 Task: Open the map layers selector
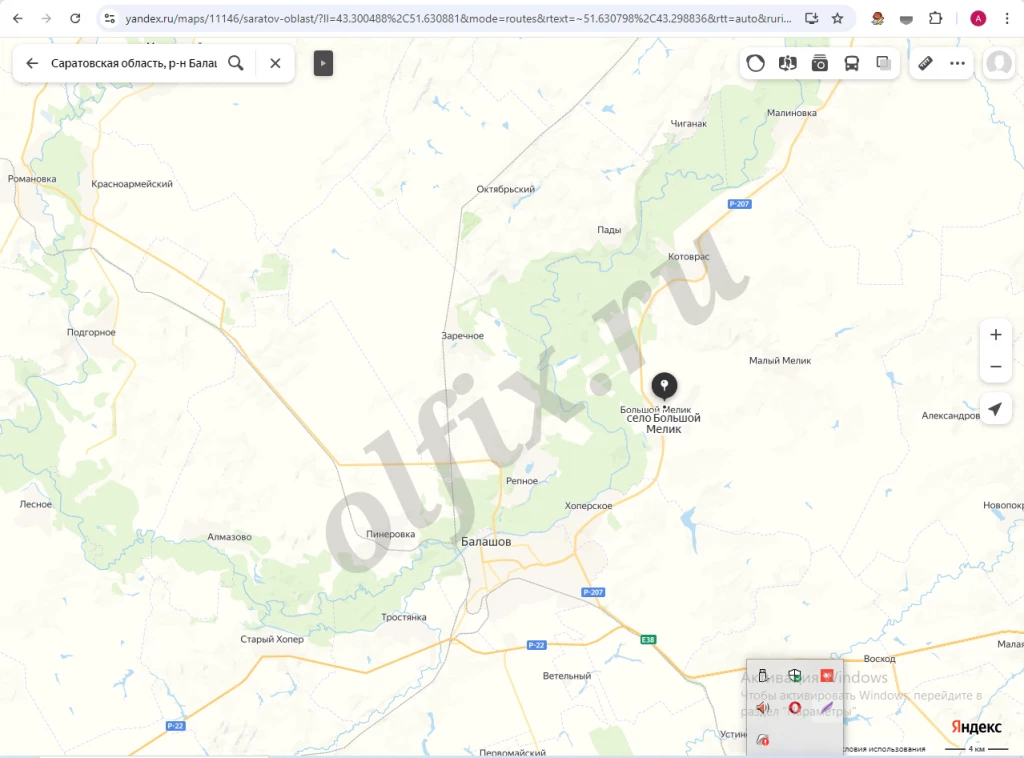[x=884, y=63]
